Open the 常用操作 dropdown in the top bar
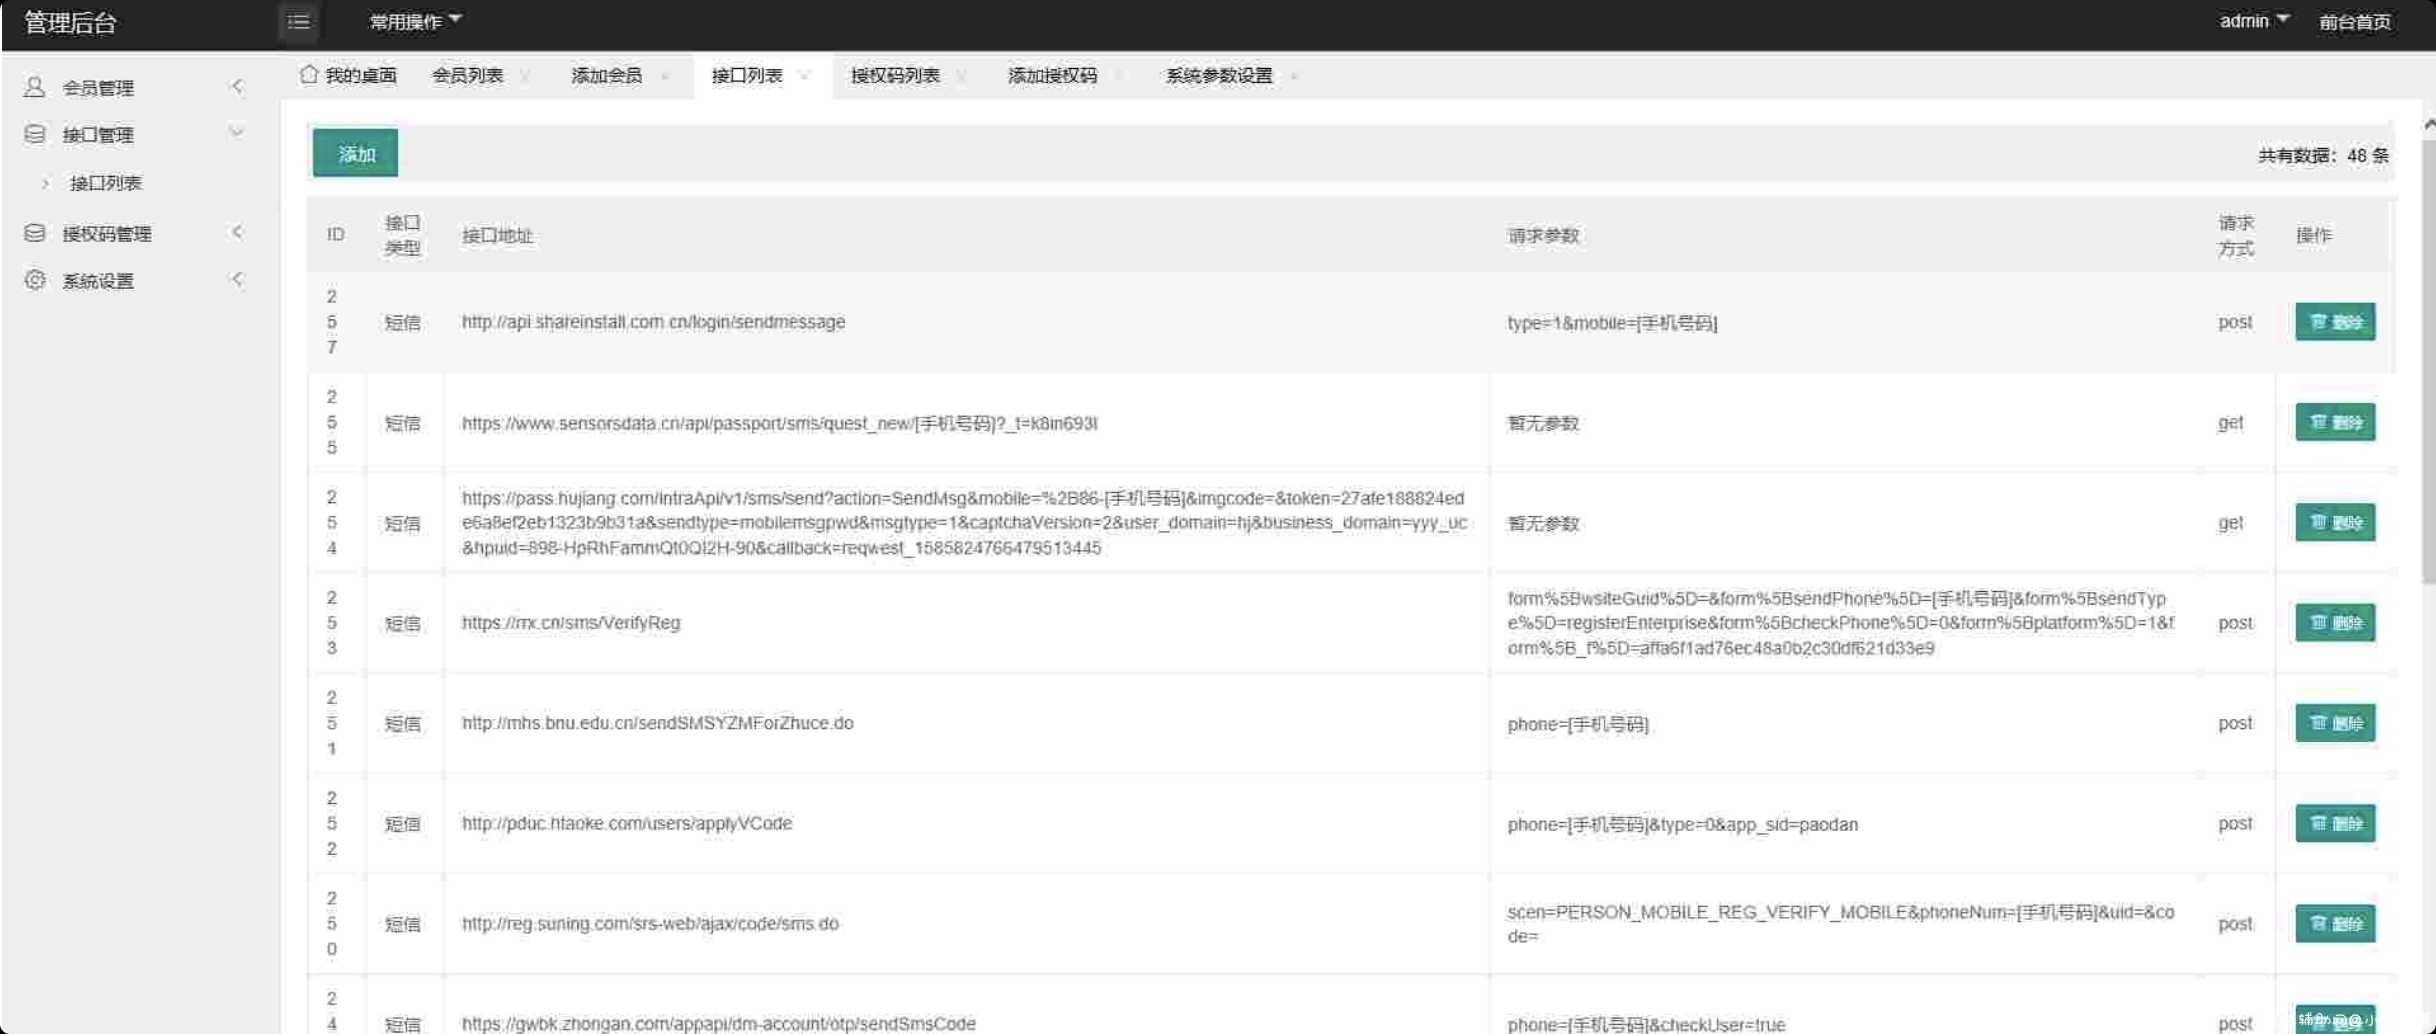This screenshot has width=2436, height=1034. pyautogui.click(x=415, y=21)
